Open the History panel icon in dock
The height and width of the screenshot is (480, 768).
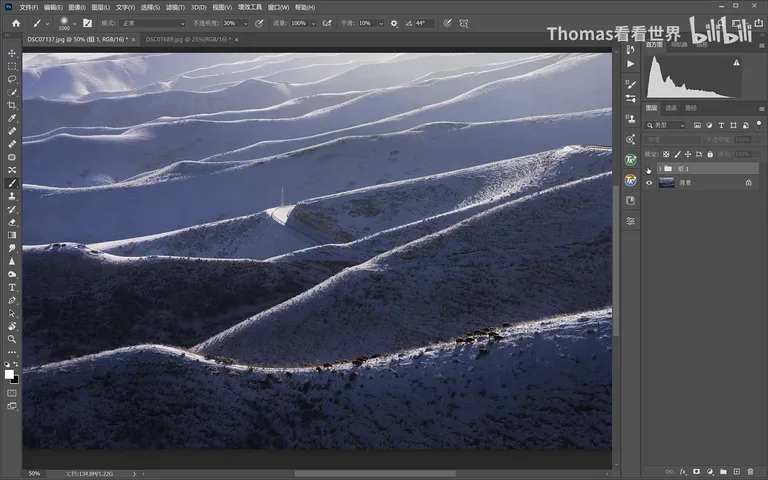click(631, 49)
